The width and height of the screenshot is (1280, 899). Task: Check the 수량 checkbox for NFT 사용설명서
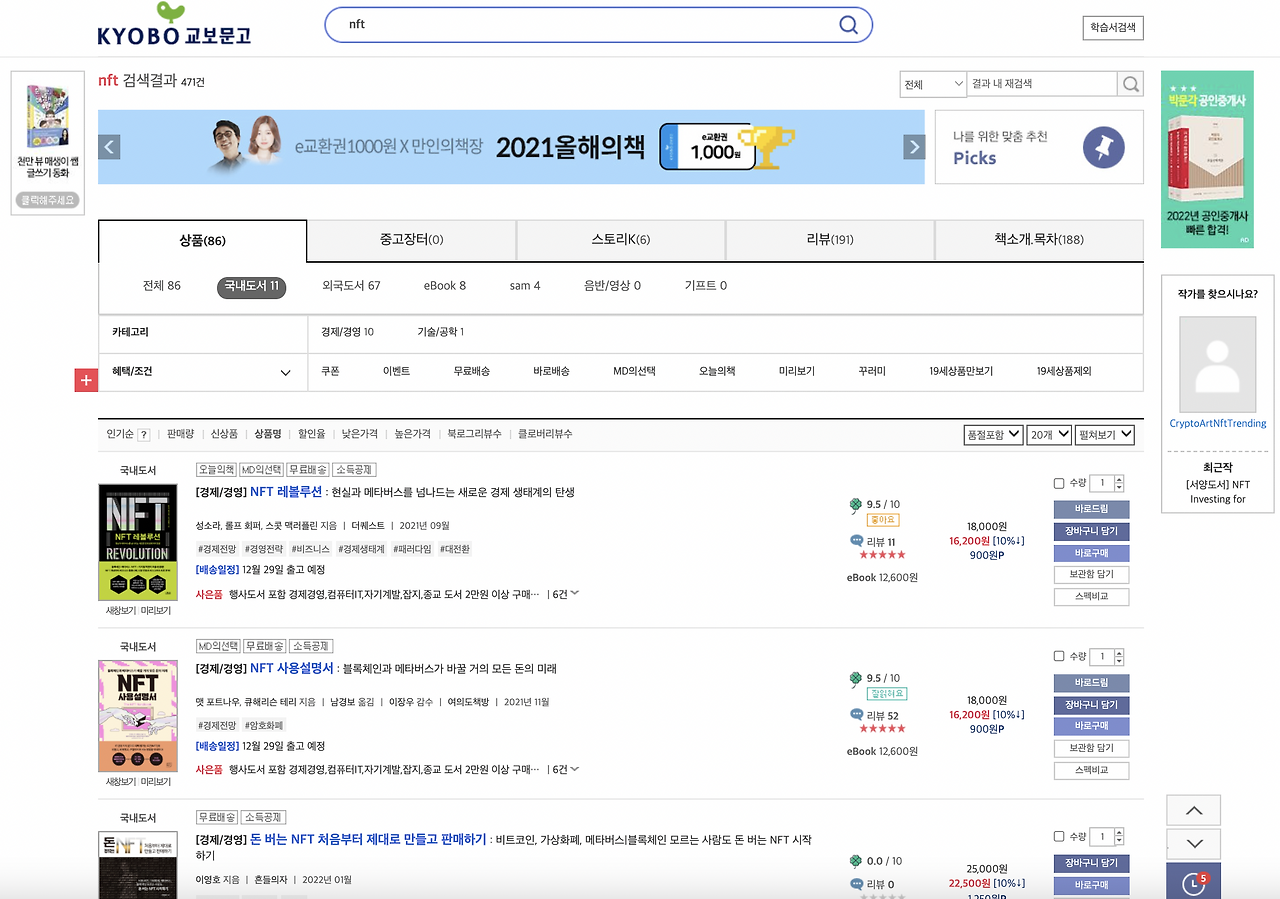(1059, 656)
